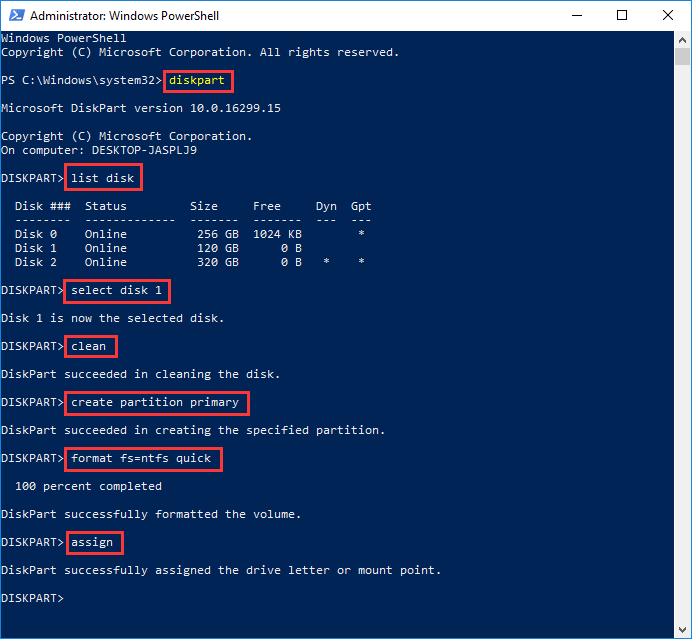Screen dimensions: 692x639
Task: Click the Disk 2 row showing 320 GB
Action: pos(190,262)
